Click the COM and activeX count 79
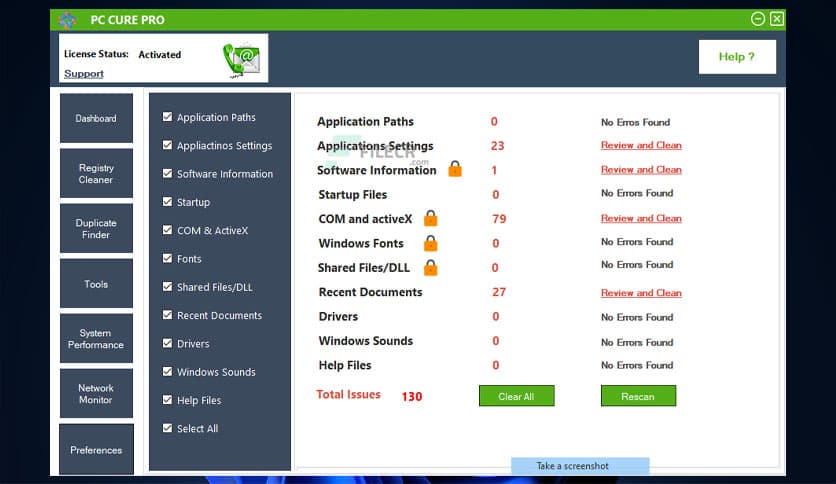The image size is (836, 484). [499, 219]
